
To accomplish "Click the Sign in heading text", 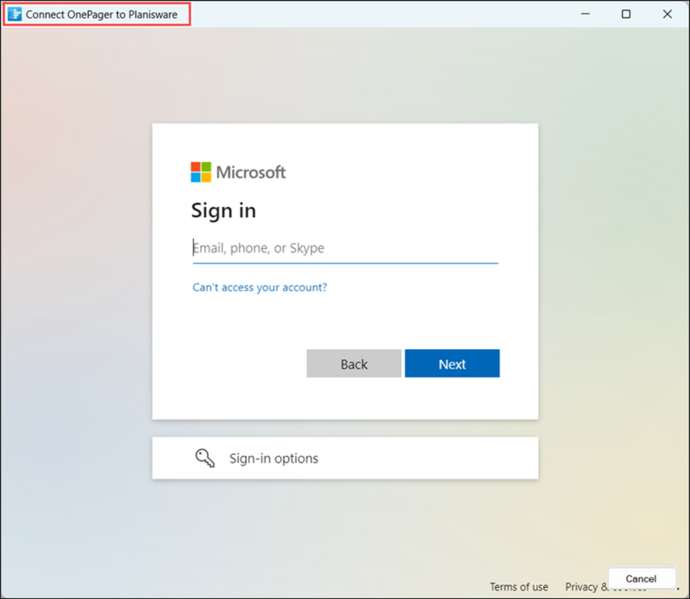I will coord(224,211).
